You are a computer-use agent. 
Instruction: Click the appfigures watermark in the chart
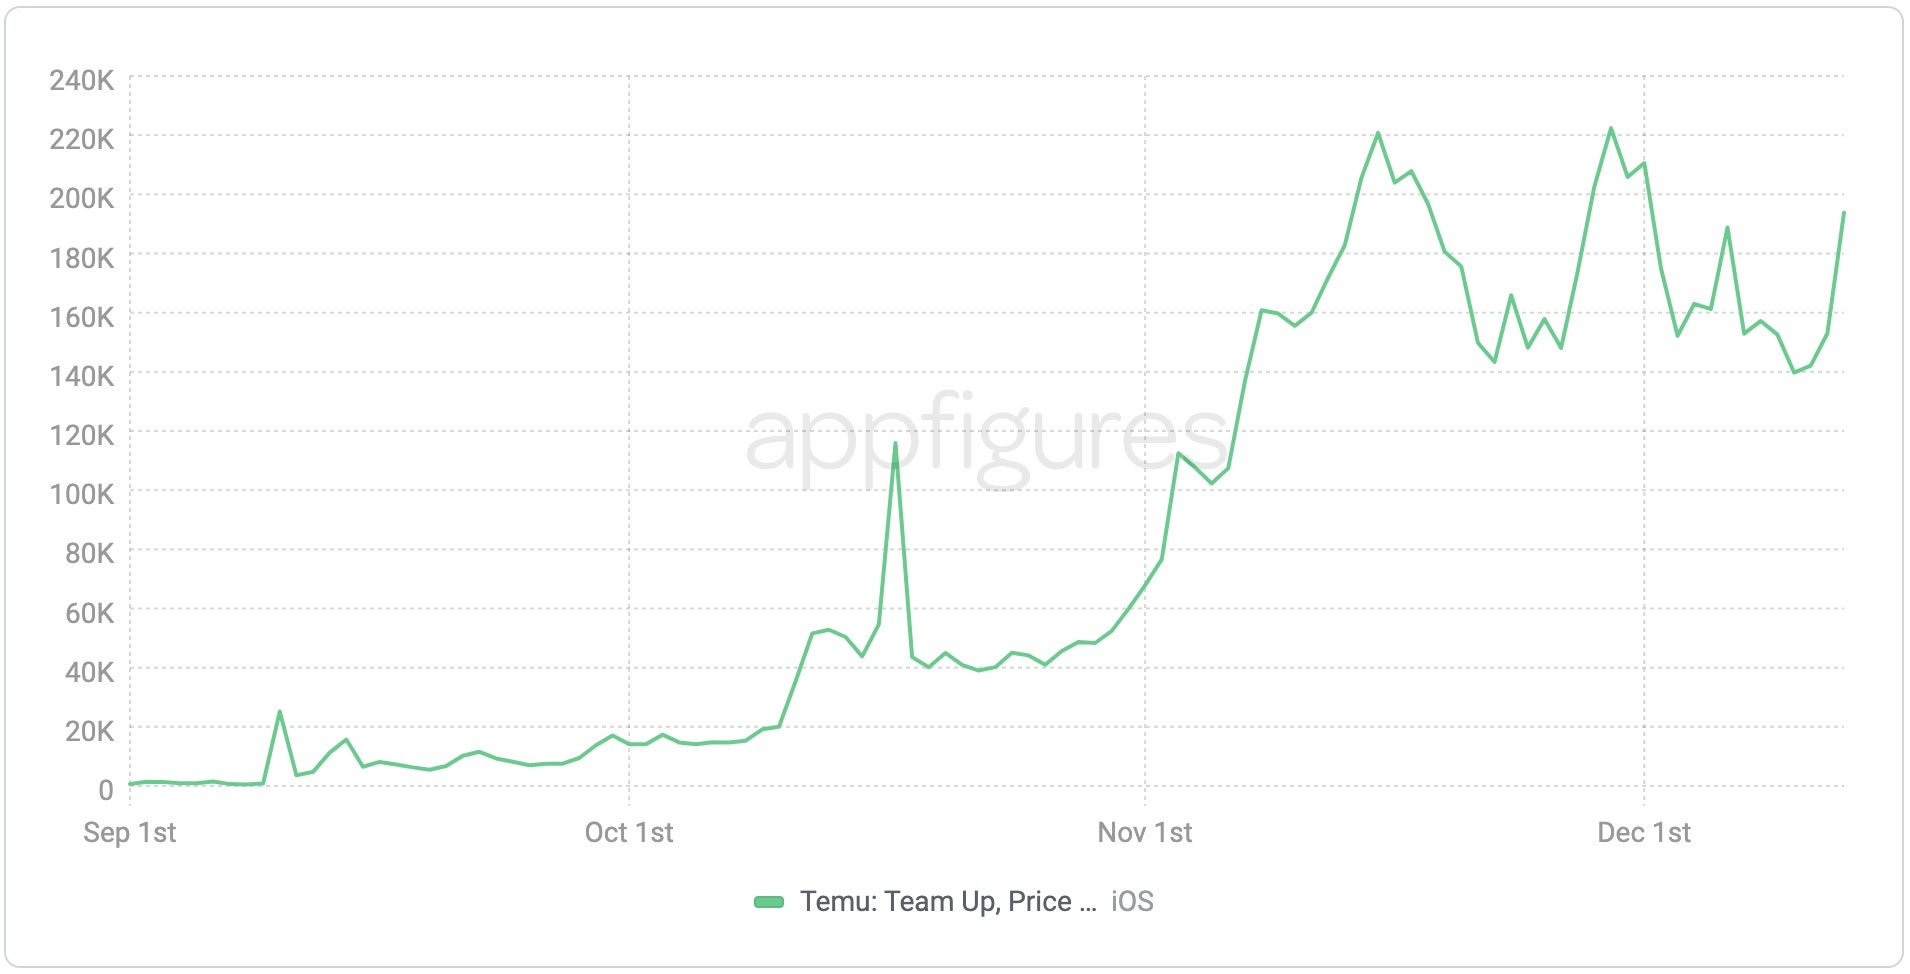coord(986,440)
